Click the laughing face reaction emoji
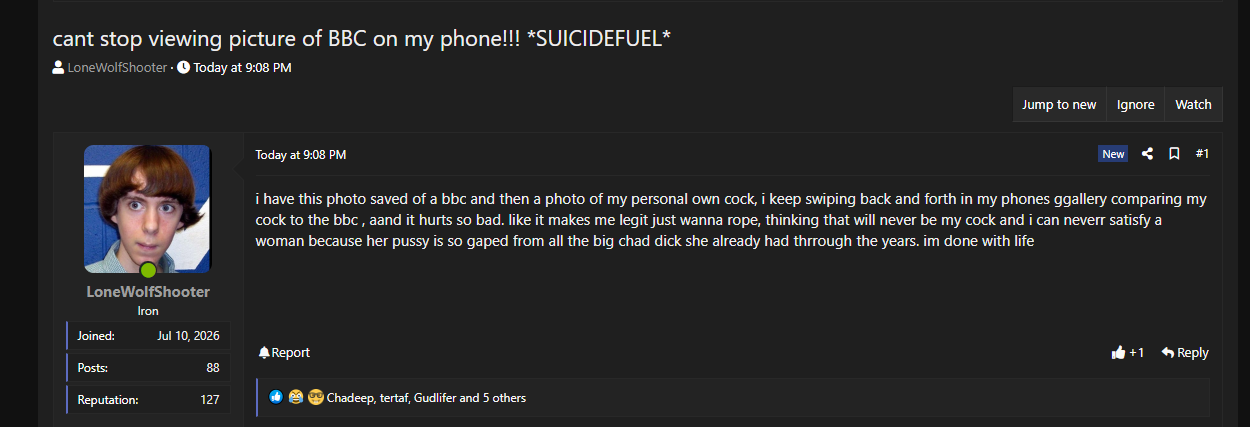 pos(296,397)
